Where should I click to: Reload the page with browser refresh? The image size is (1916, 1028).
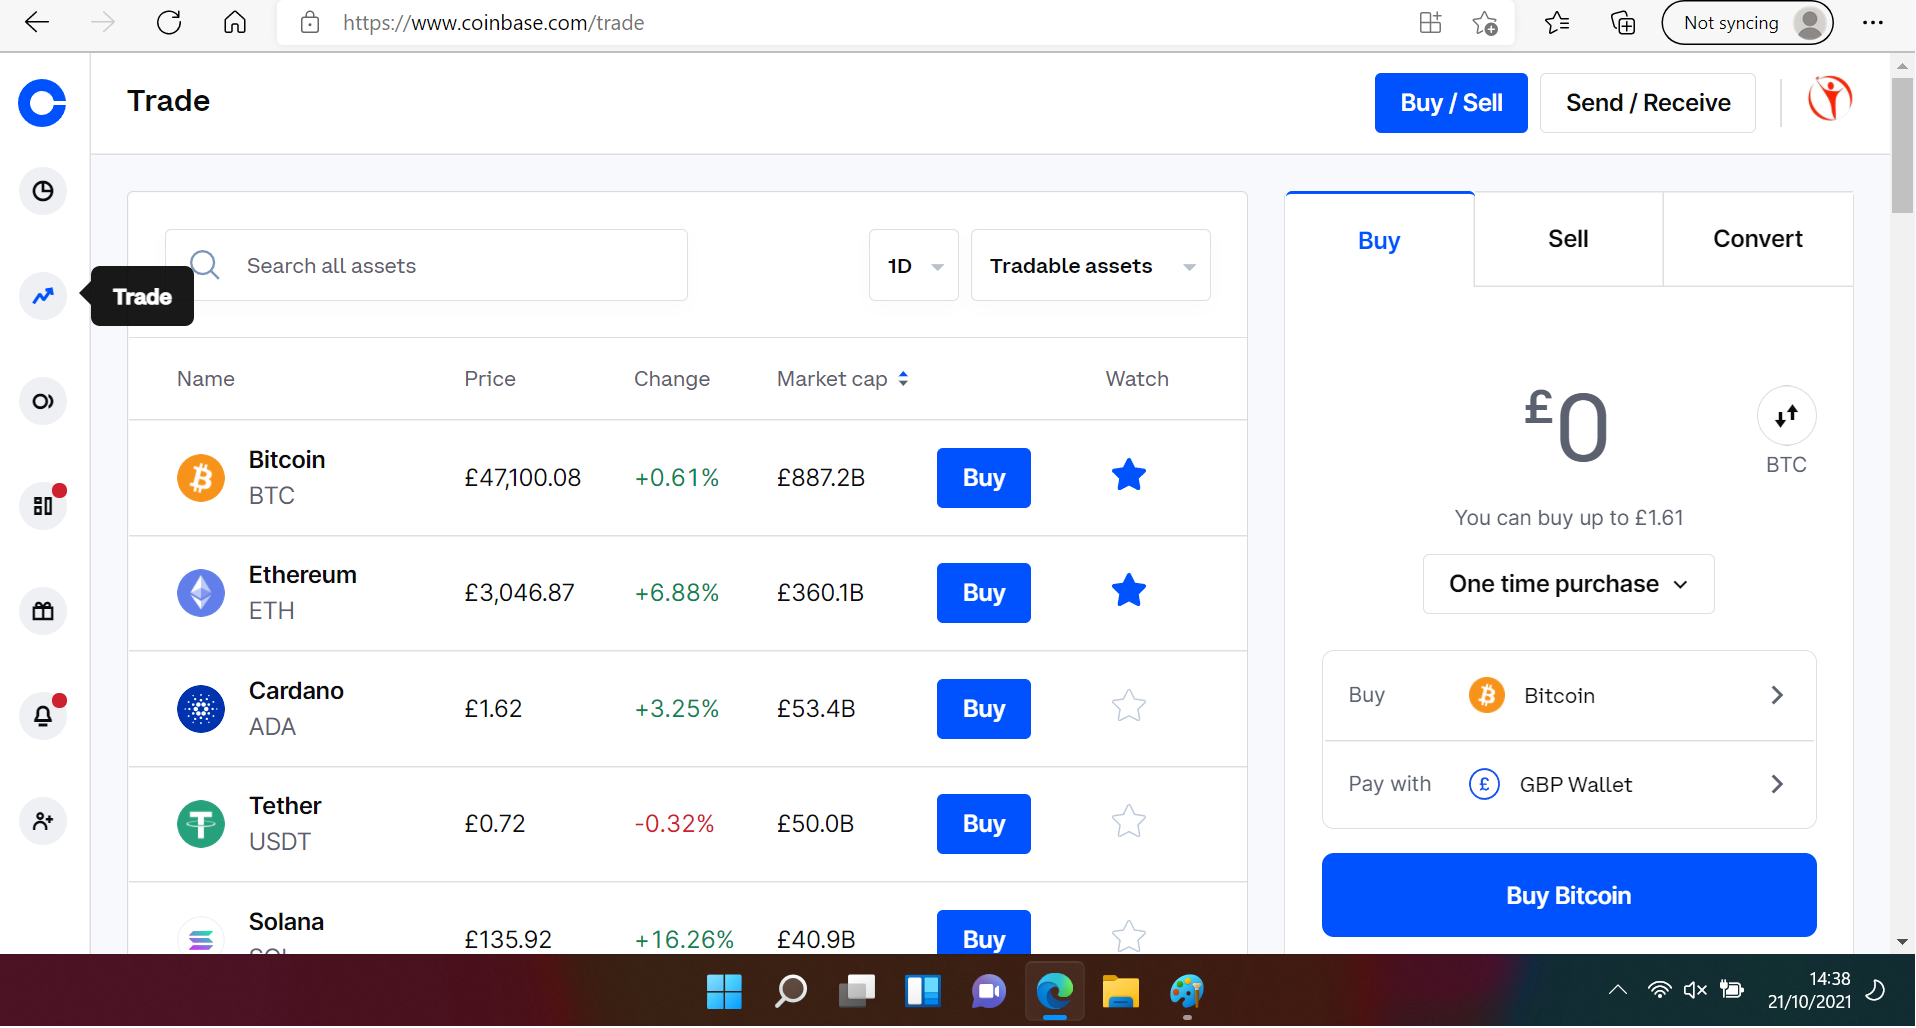pyautogui.click(x=169, y=22)
